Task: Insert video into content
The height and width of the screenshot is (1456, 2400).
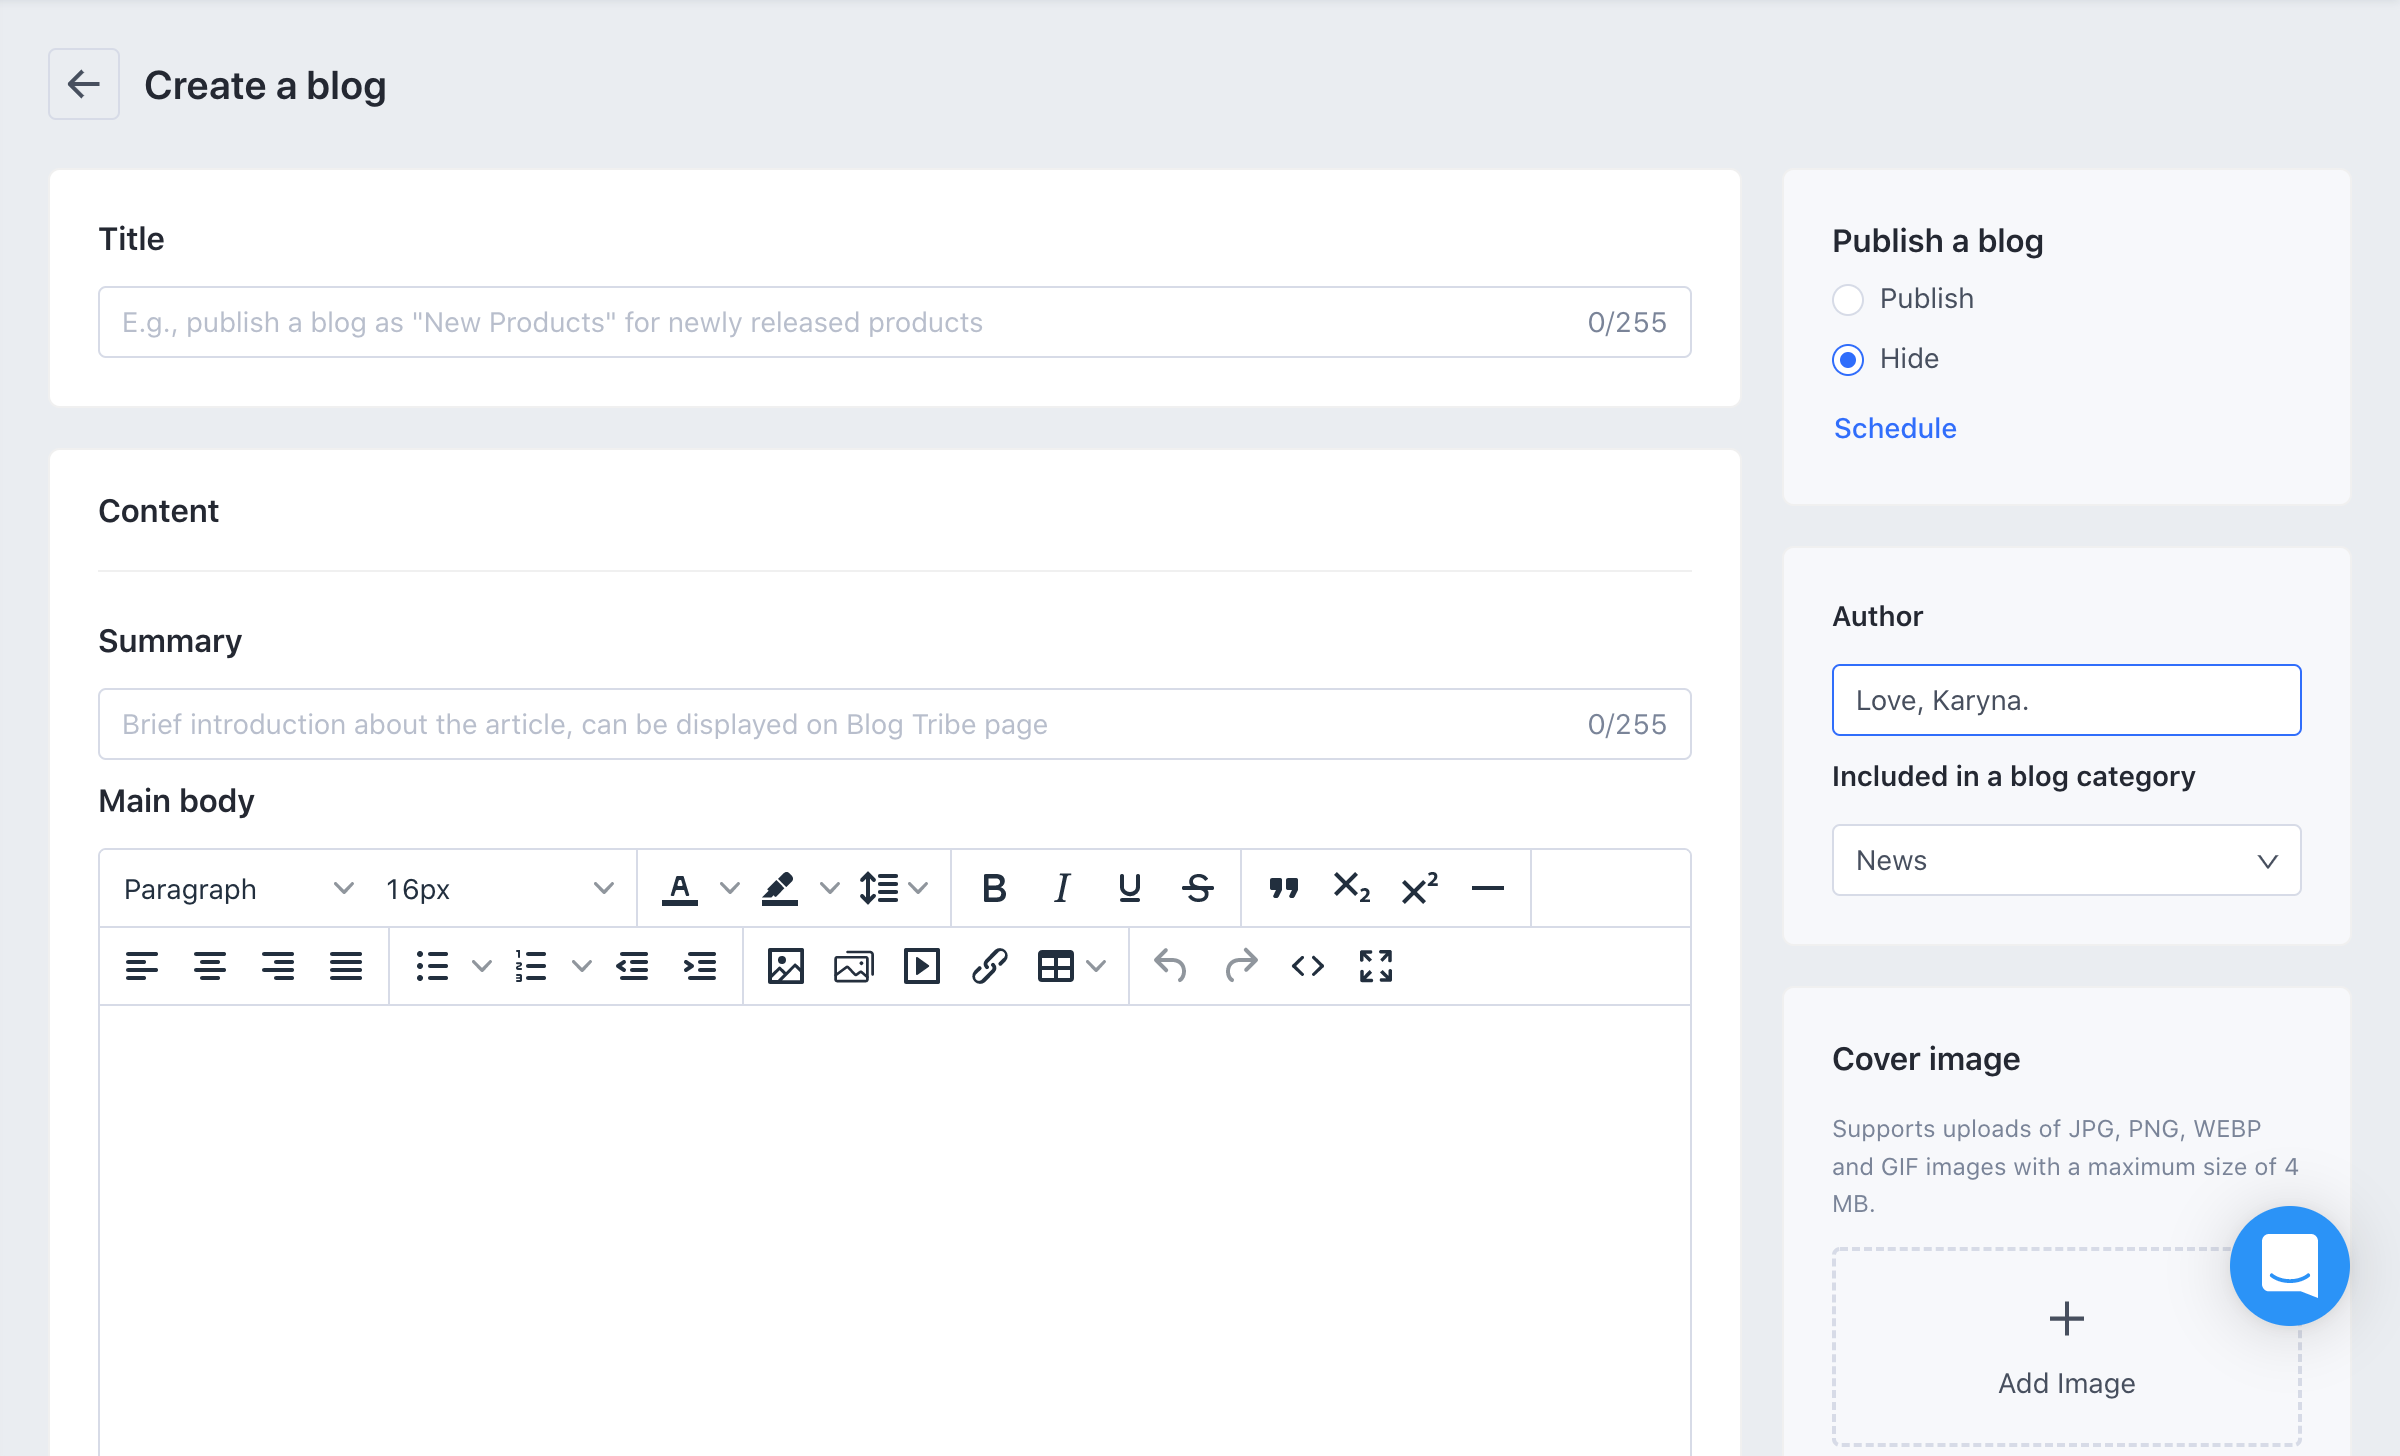Action: [x=921, y=966]
